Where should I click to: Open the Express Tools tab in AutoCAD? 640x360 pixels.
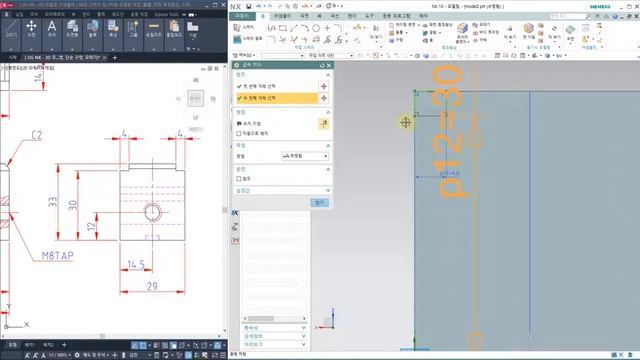pos(166,14)
